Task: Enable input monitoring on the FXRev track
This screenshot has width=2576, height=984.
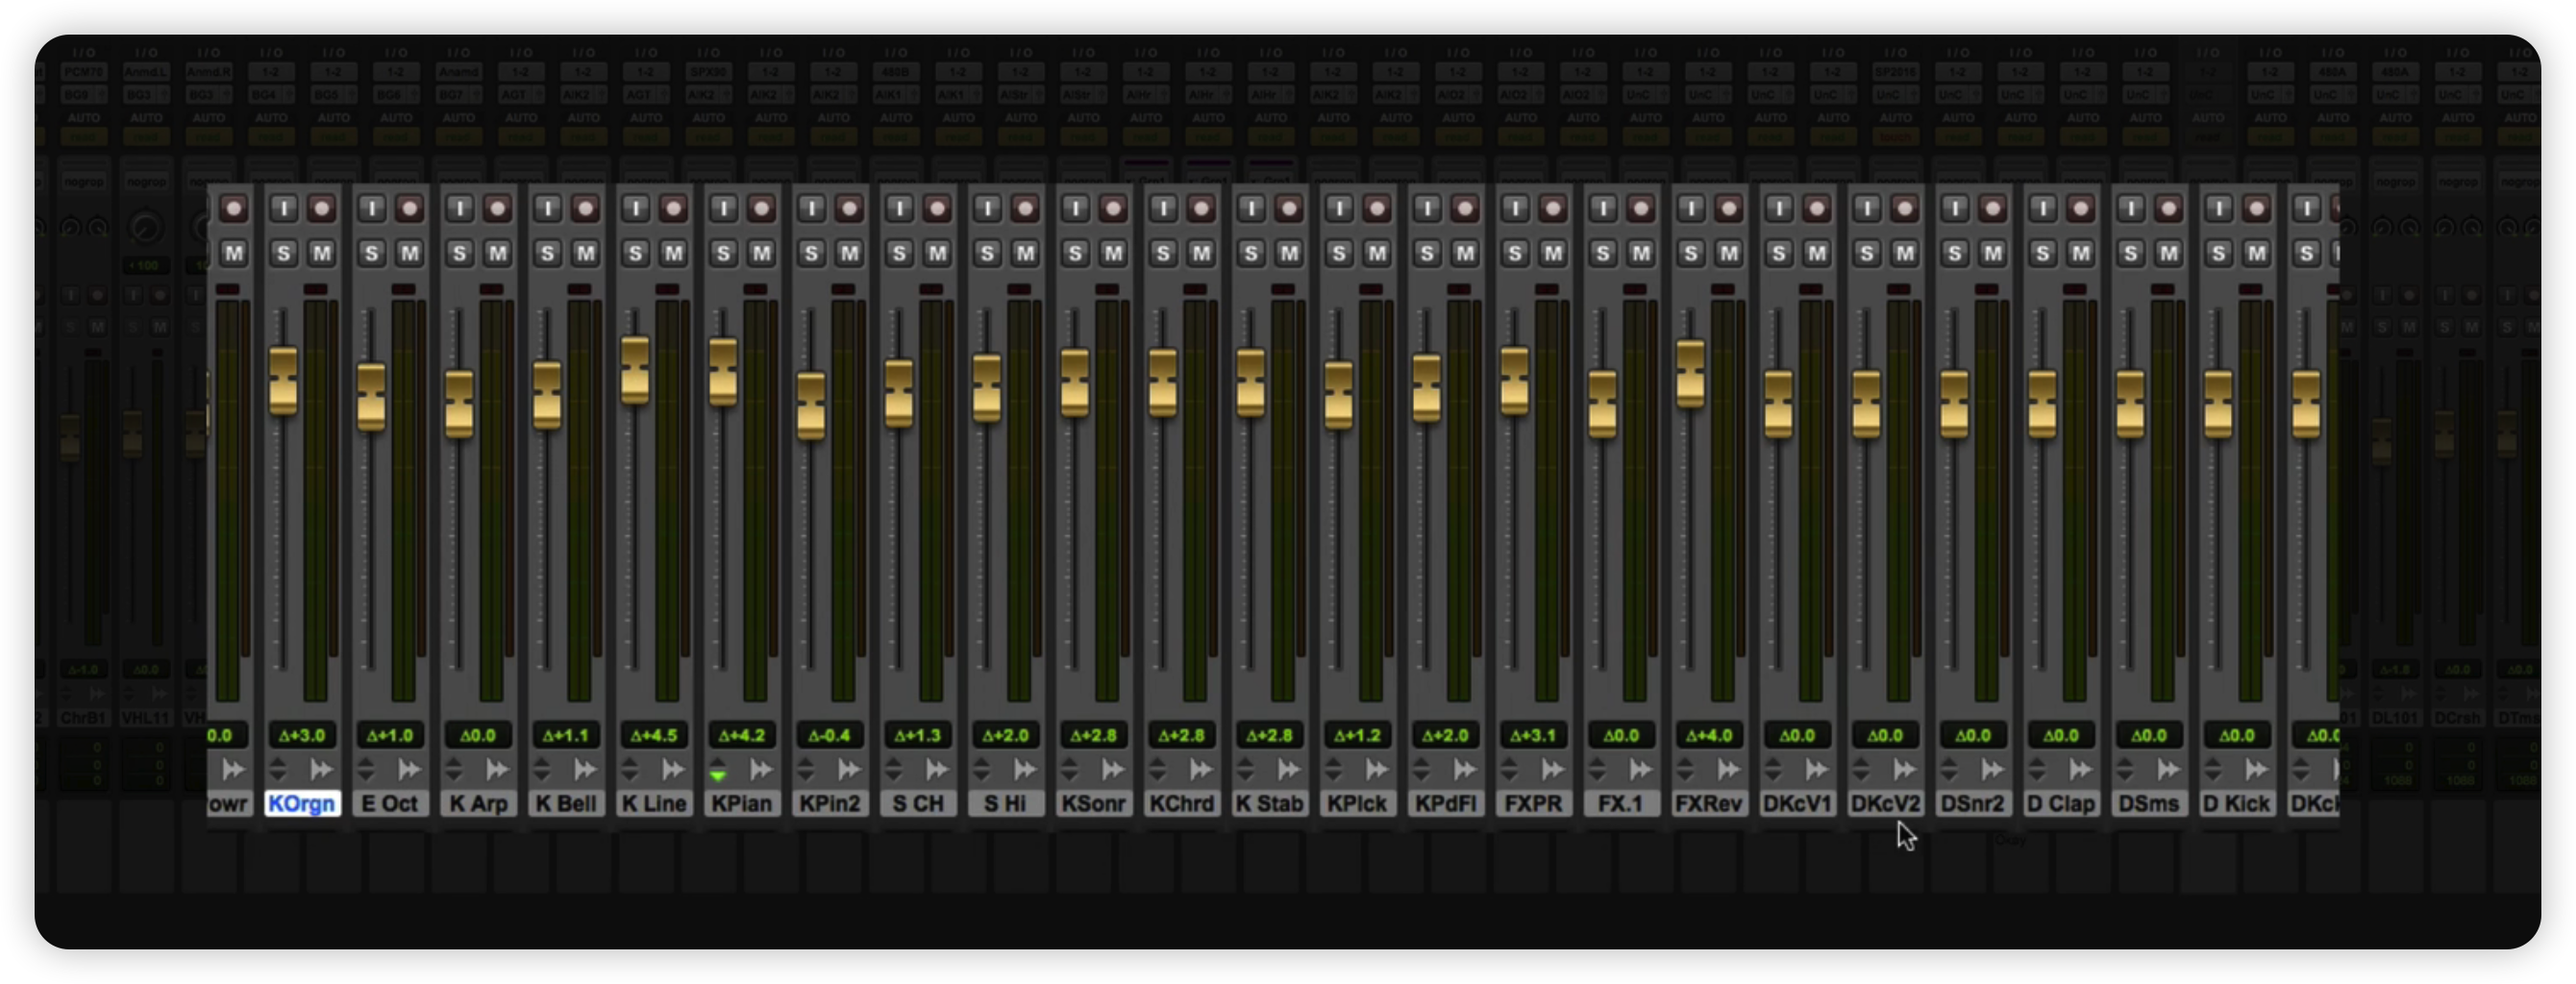Action: (1691, 208)
